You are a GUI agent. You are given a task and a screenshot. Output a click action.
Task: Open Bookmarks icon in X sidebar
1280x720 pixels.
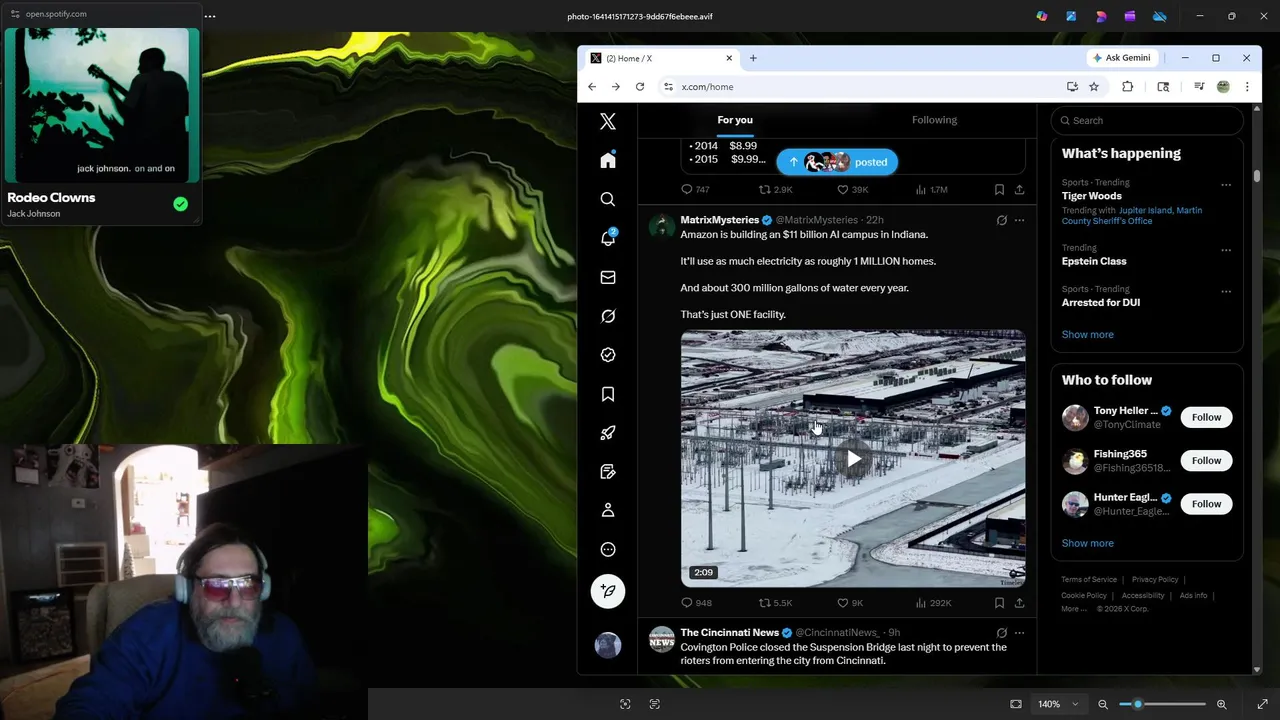click(x=608, y=394)
